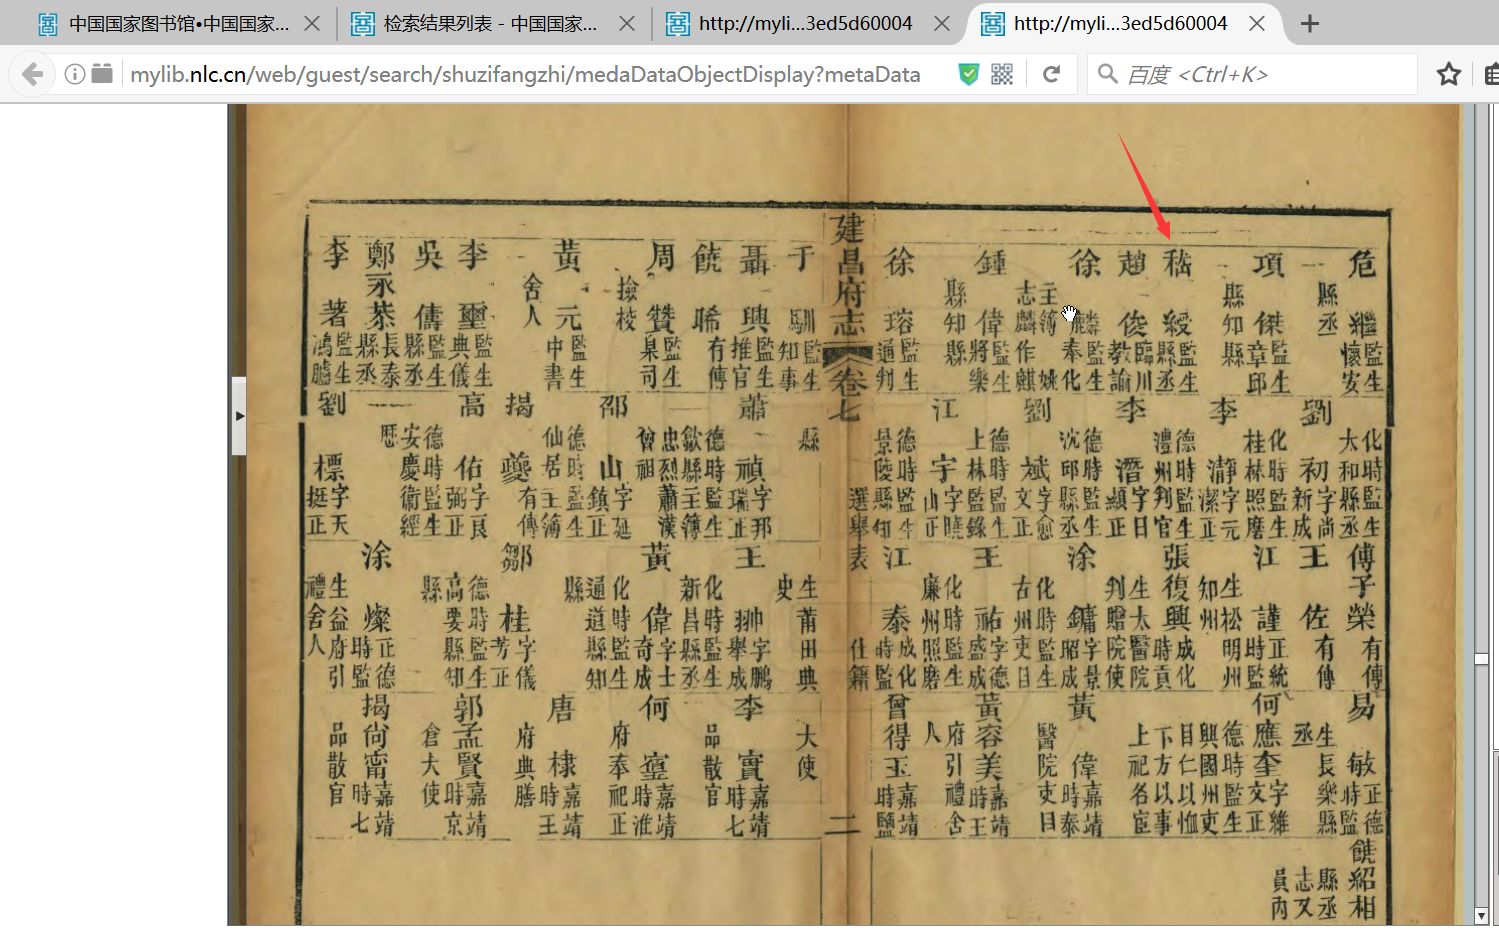Image resolution: width=1499 pixels, height=939 pixels.
Task: Navigate back with the back arrow icon
Action: click(31, 73)
